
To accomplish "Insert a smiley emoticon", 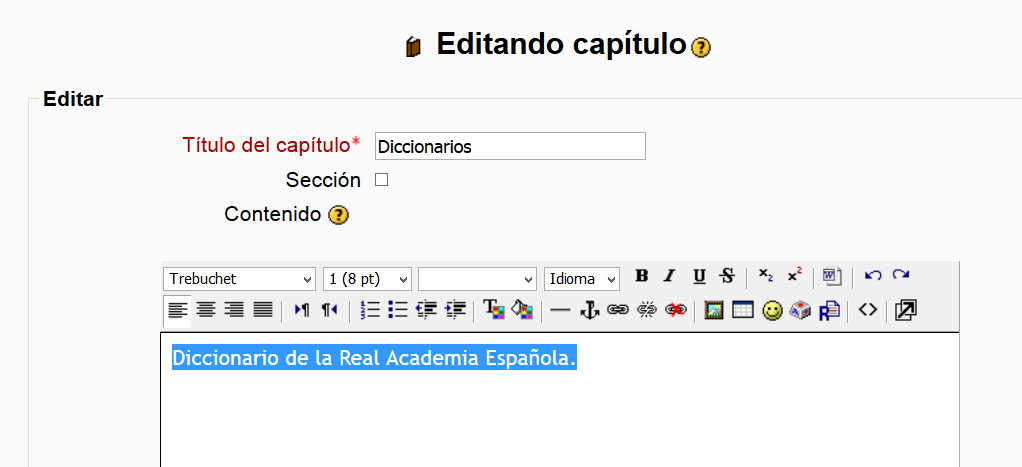I will click(772, 312).
